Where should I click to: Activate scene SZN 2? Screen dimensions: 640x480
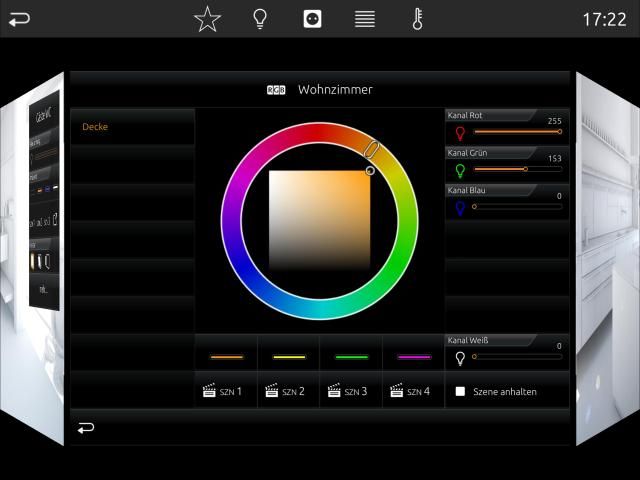288,392
